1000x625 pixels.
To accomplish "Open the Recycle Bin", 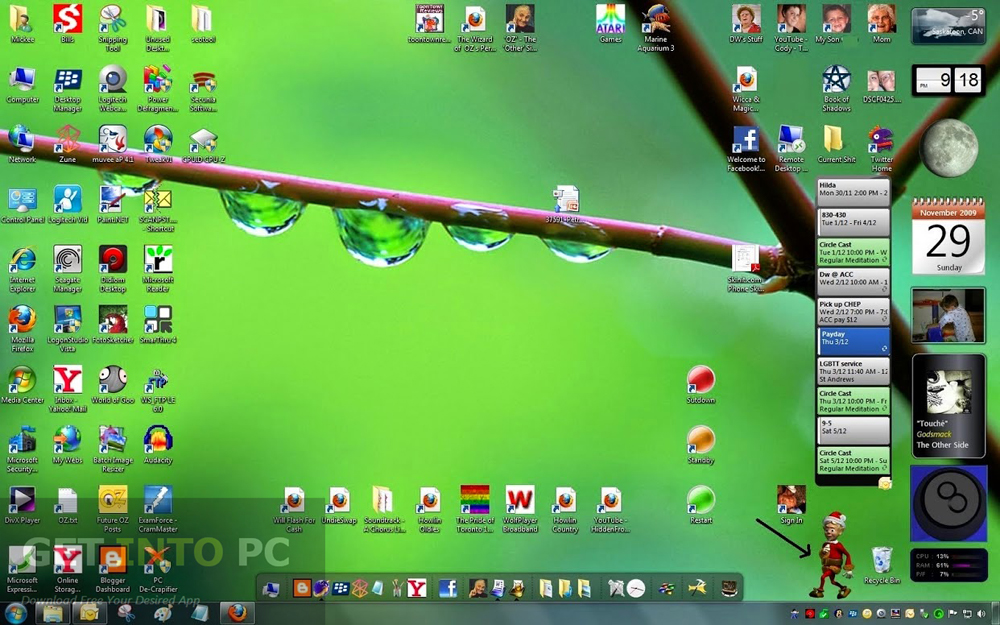I will pos(882,565).
